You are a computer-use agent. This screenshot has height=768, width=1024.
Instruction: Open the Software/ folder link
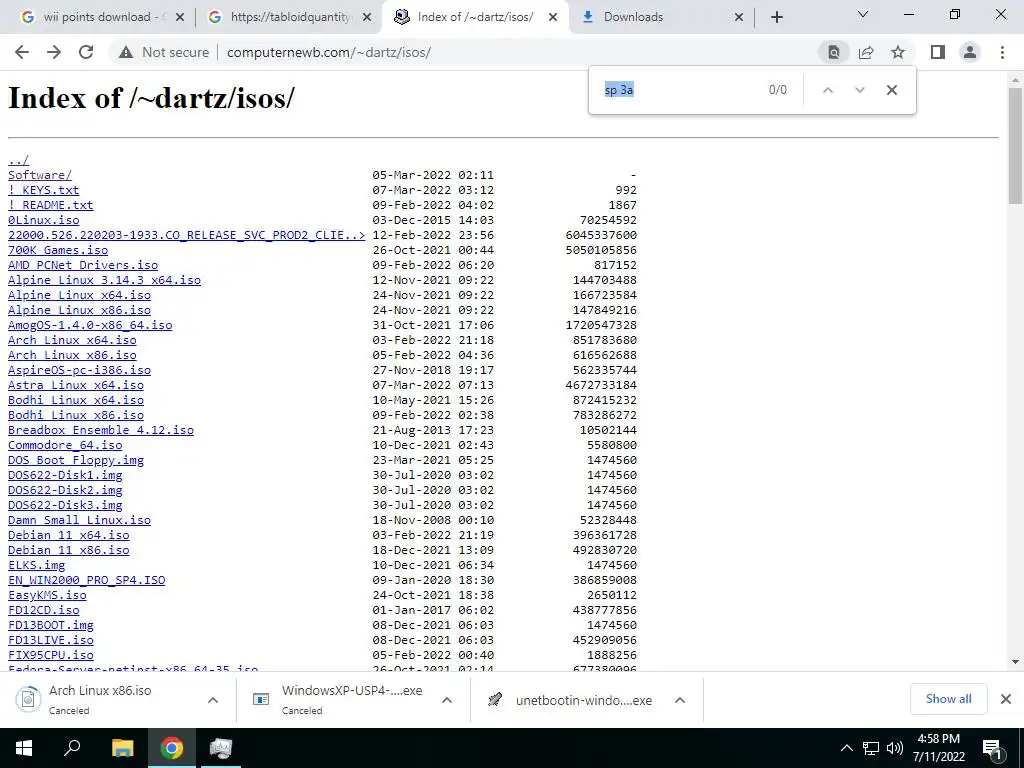40,175
